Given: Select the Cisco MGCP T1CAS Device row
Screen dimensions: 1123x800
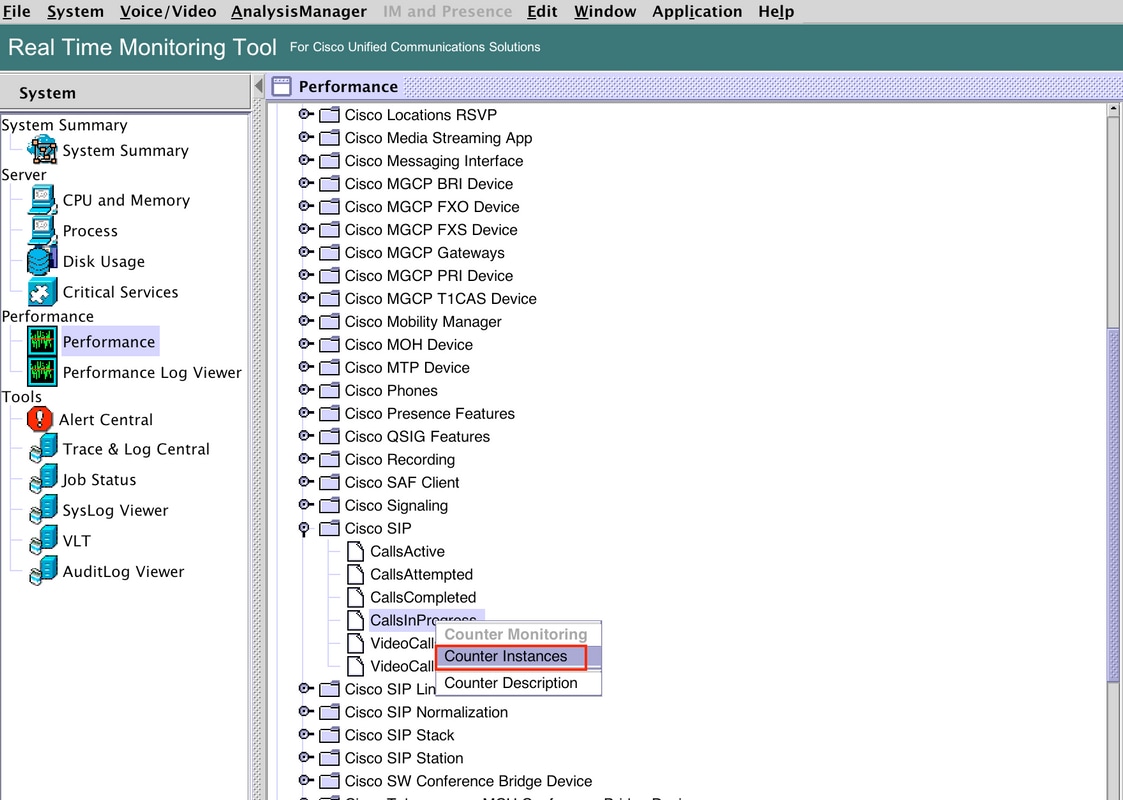Looking at the screenshot, I should [440, 298].
